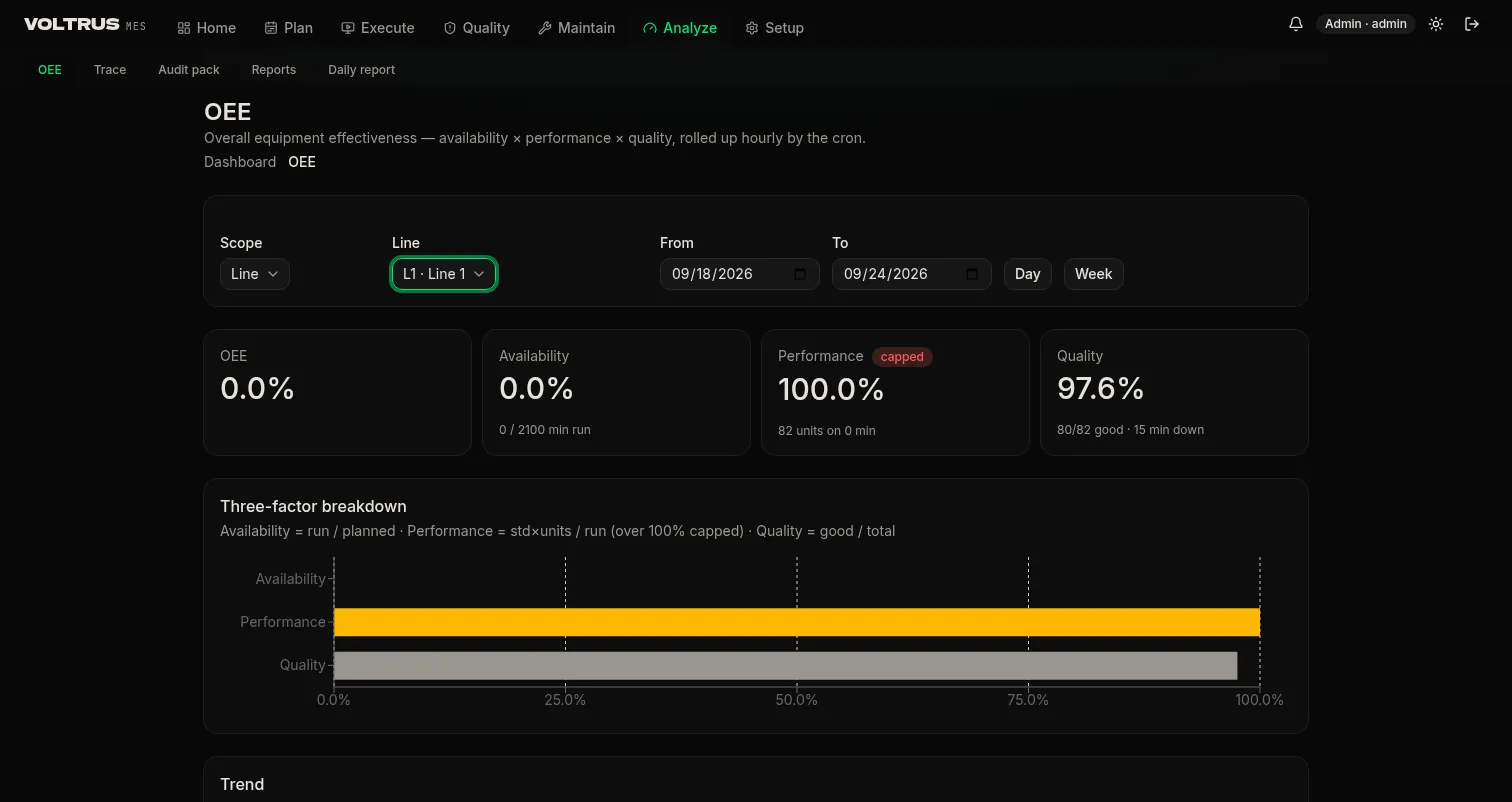The width and height of the screenshot is (1512, 802).
Task: Switch to the Trace tab
Action: pos(110,70)
